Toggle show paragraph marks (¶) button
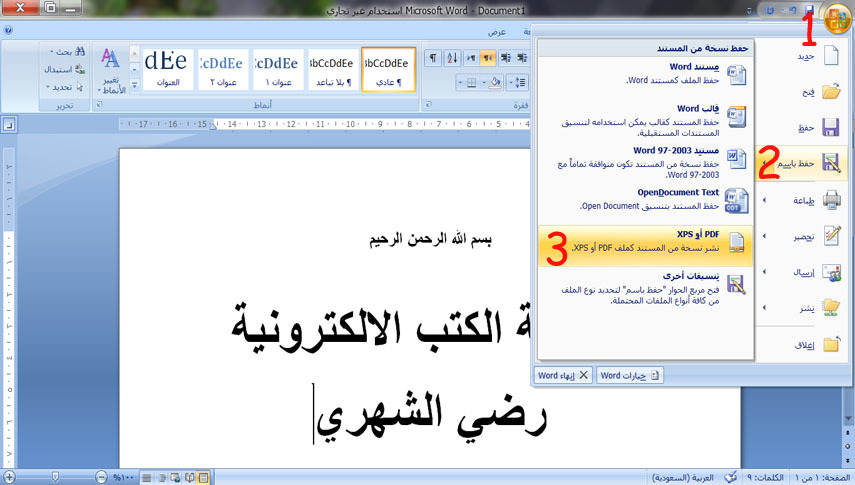855x485 pixels. (x=433, y=57)
